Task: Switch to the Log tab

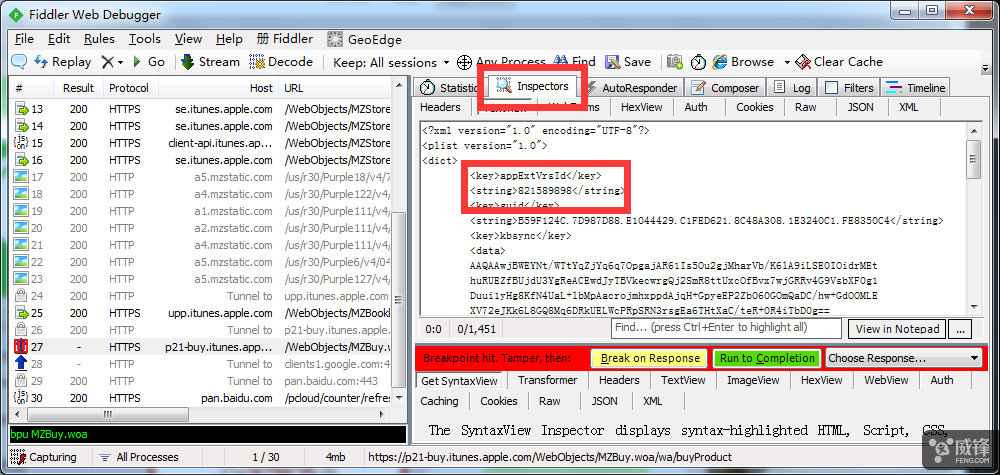Action: click(793, 88)
